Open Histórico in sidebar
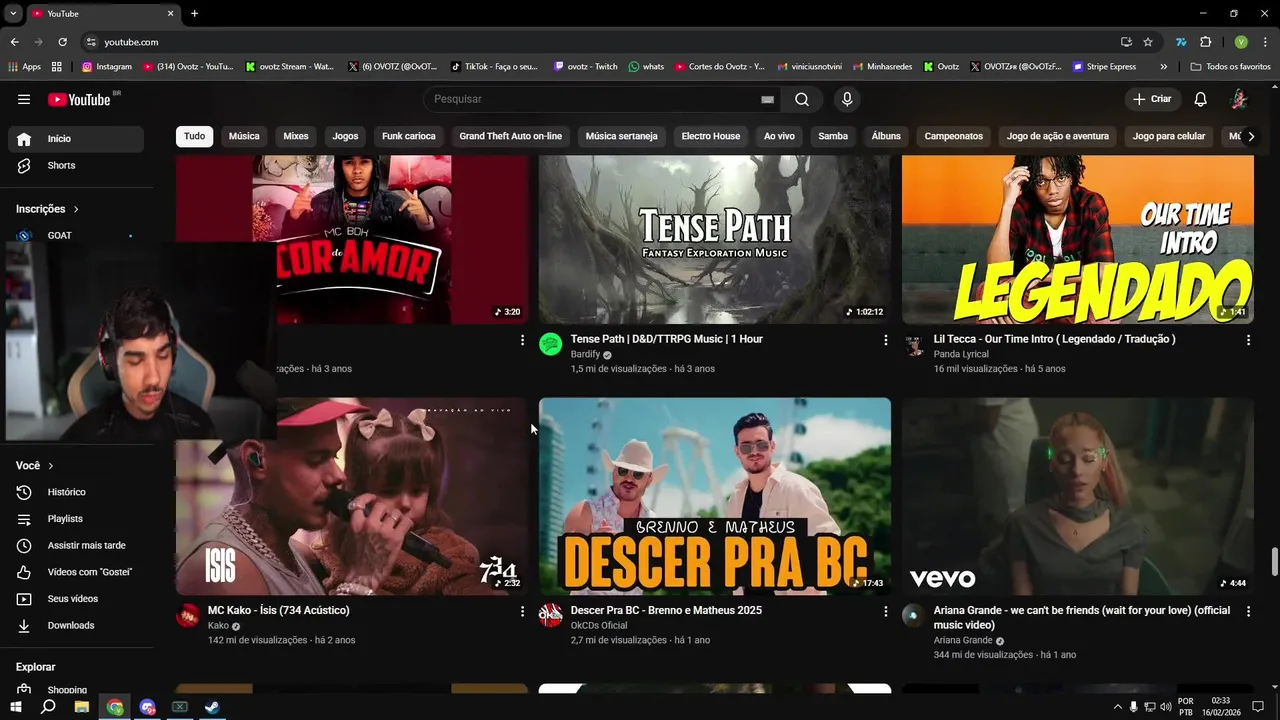The width and height of the screenshot is (1280, 720). [x=76, y=492]
